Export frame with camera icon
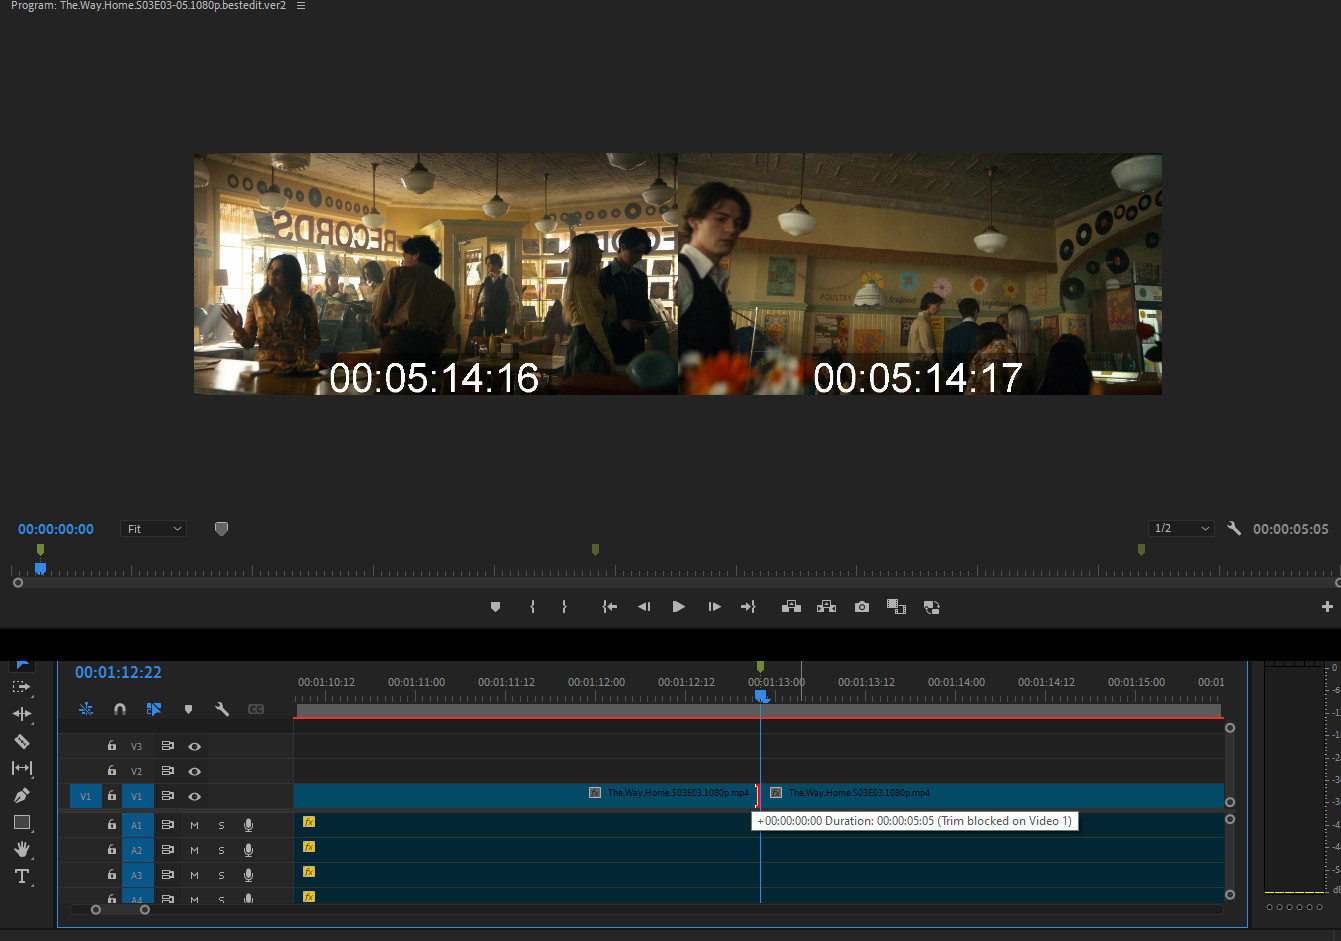This screenshot has height=941, width=1341. click(x=862, y=607)
